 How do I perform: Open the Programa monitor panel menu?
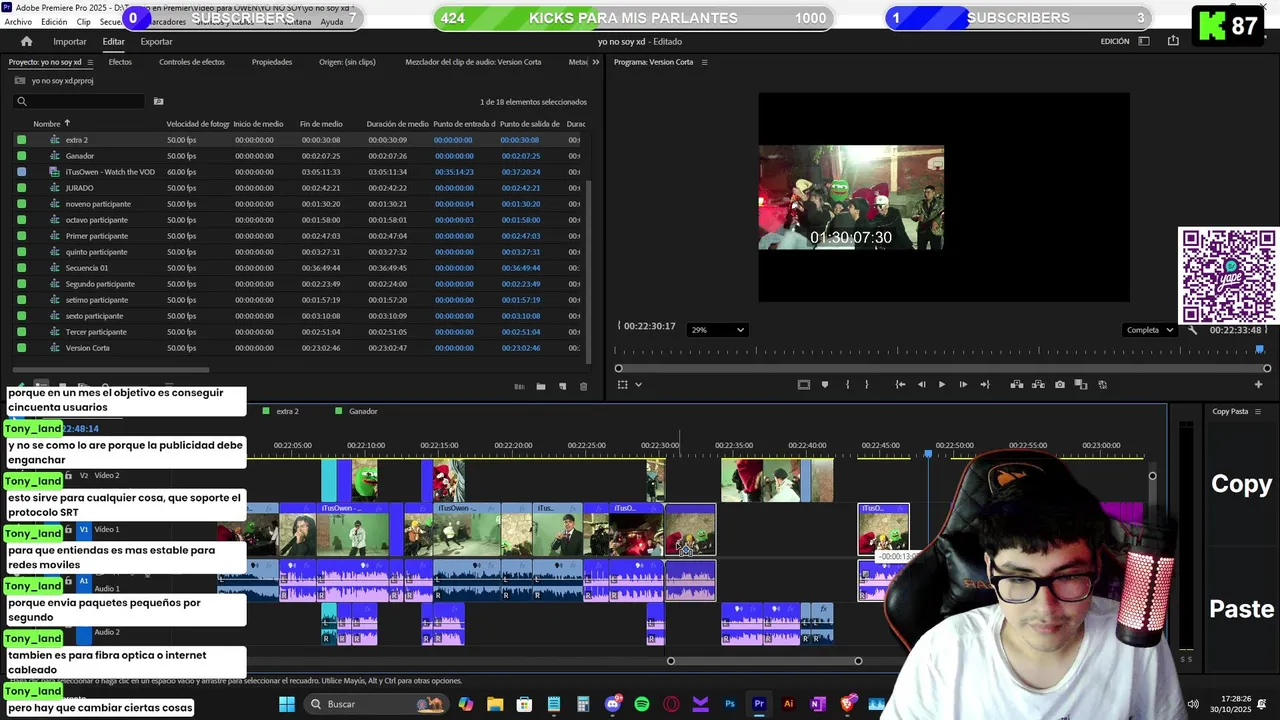[x=704, y=62]
